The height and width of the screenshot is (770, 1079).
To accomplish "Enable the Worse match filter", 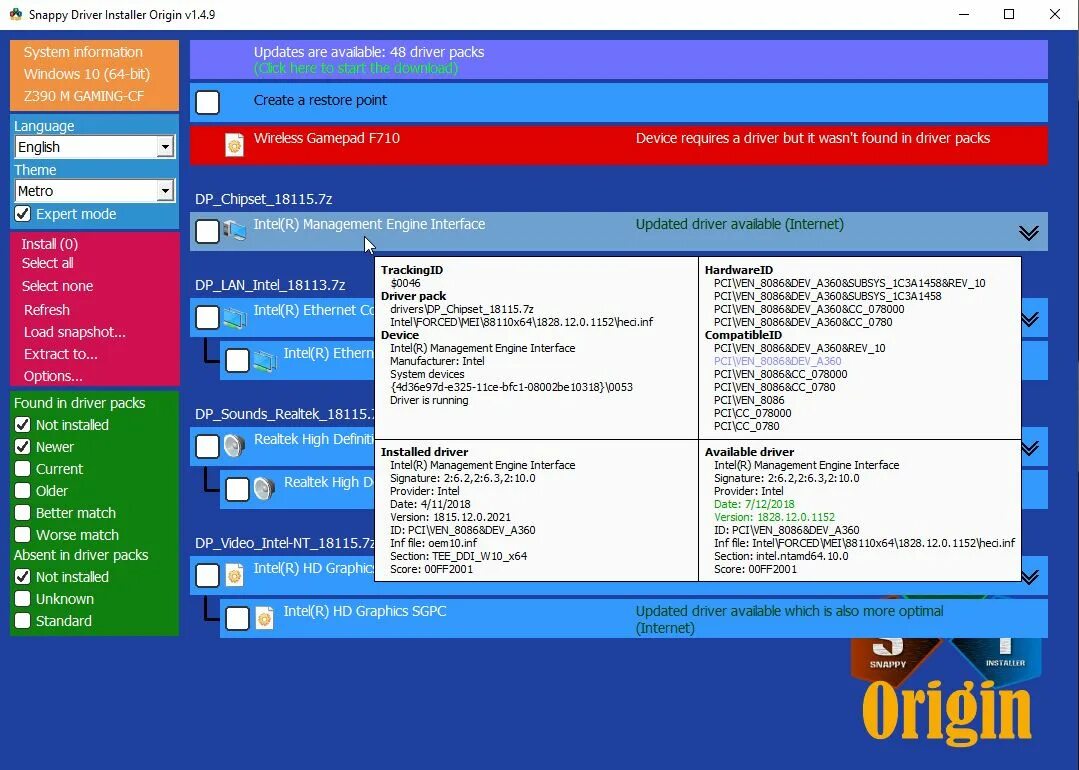I will [x=23, y=535].
